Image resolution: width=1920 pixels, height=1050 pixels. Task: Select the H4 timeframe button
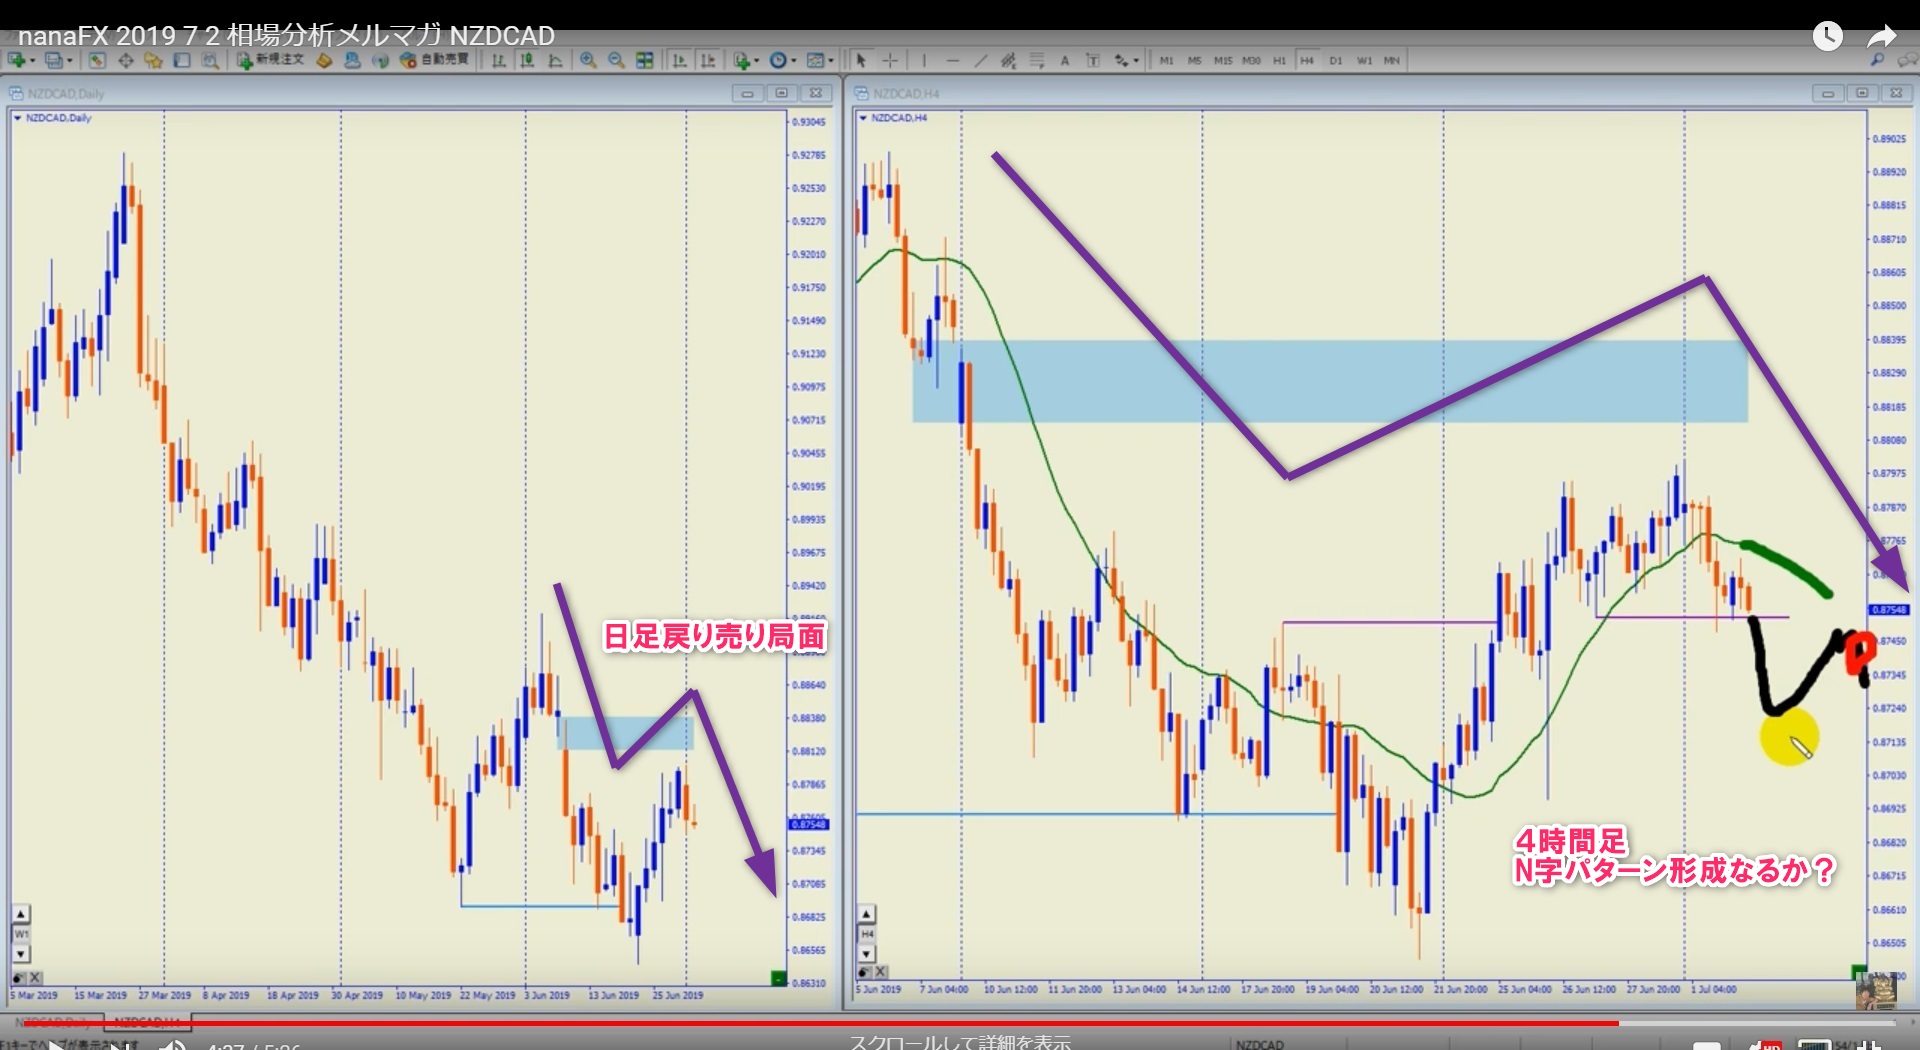coord(1307,61)
